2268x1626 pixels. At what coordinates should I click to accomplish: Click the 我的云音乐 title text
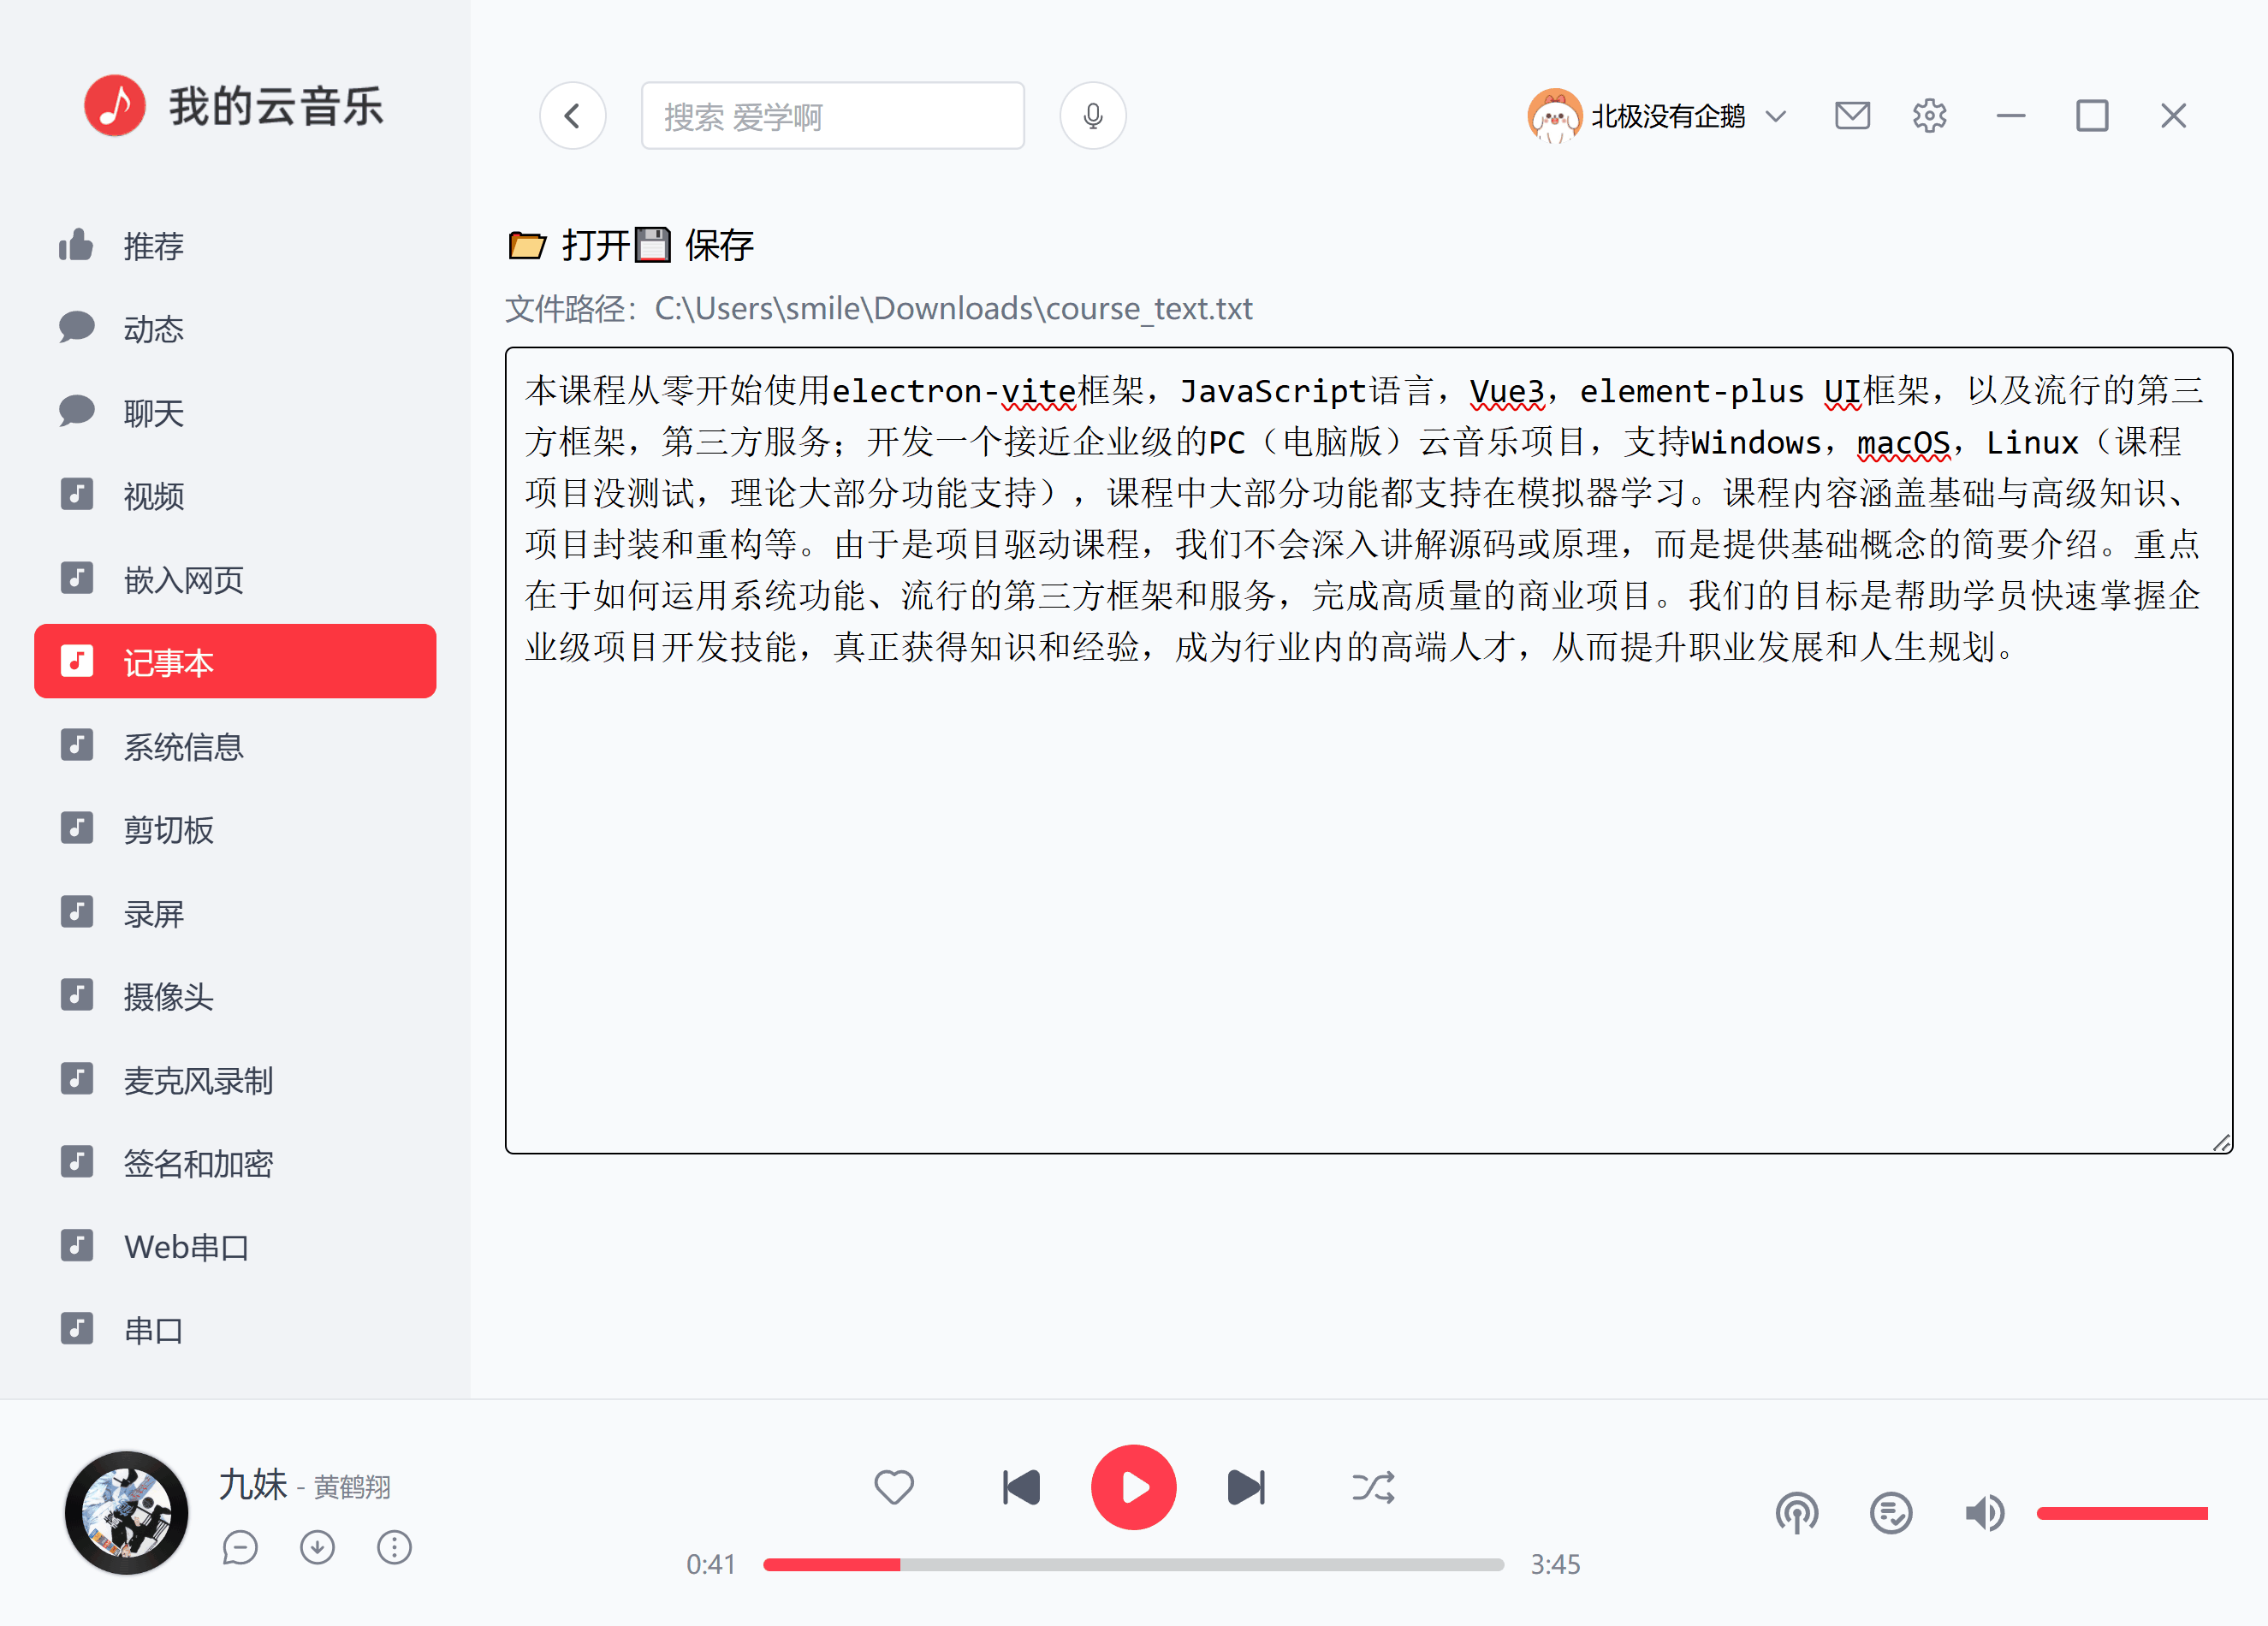point(276,106)
